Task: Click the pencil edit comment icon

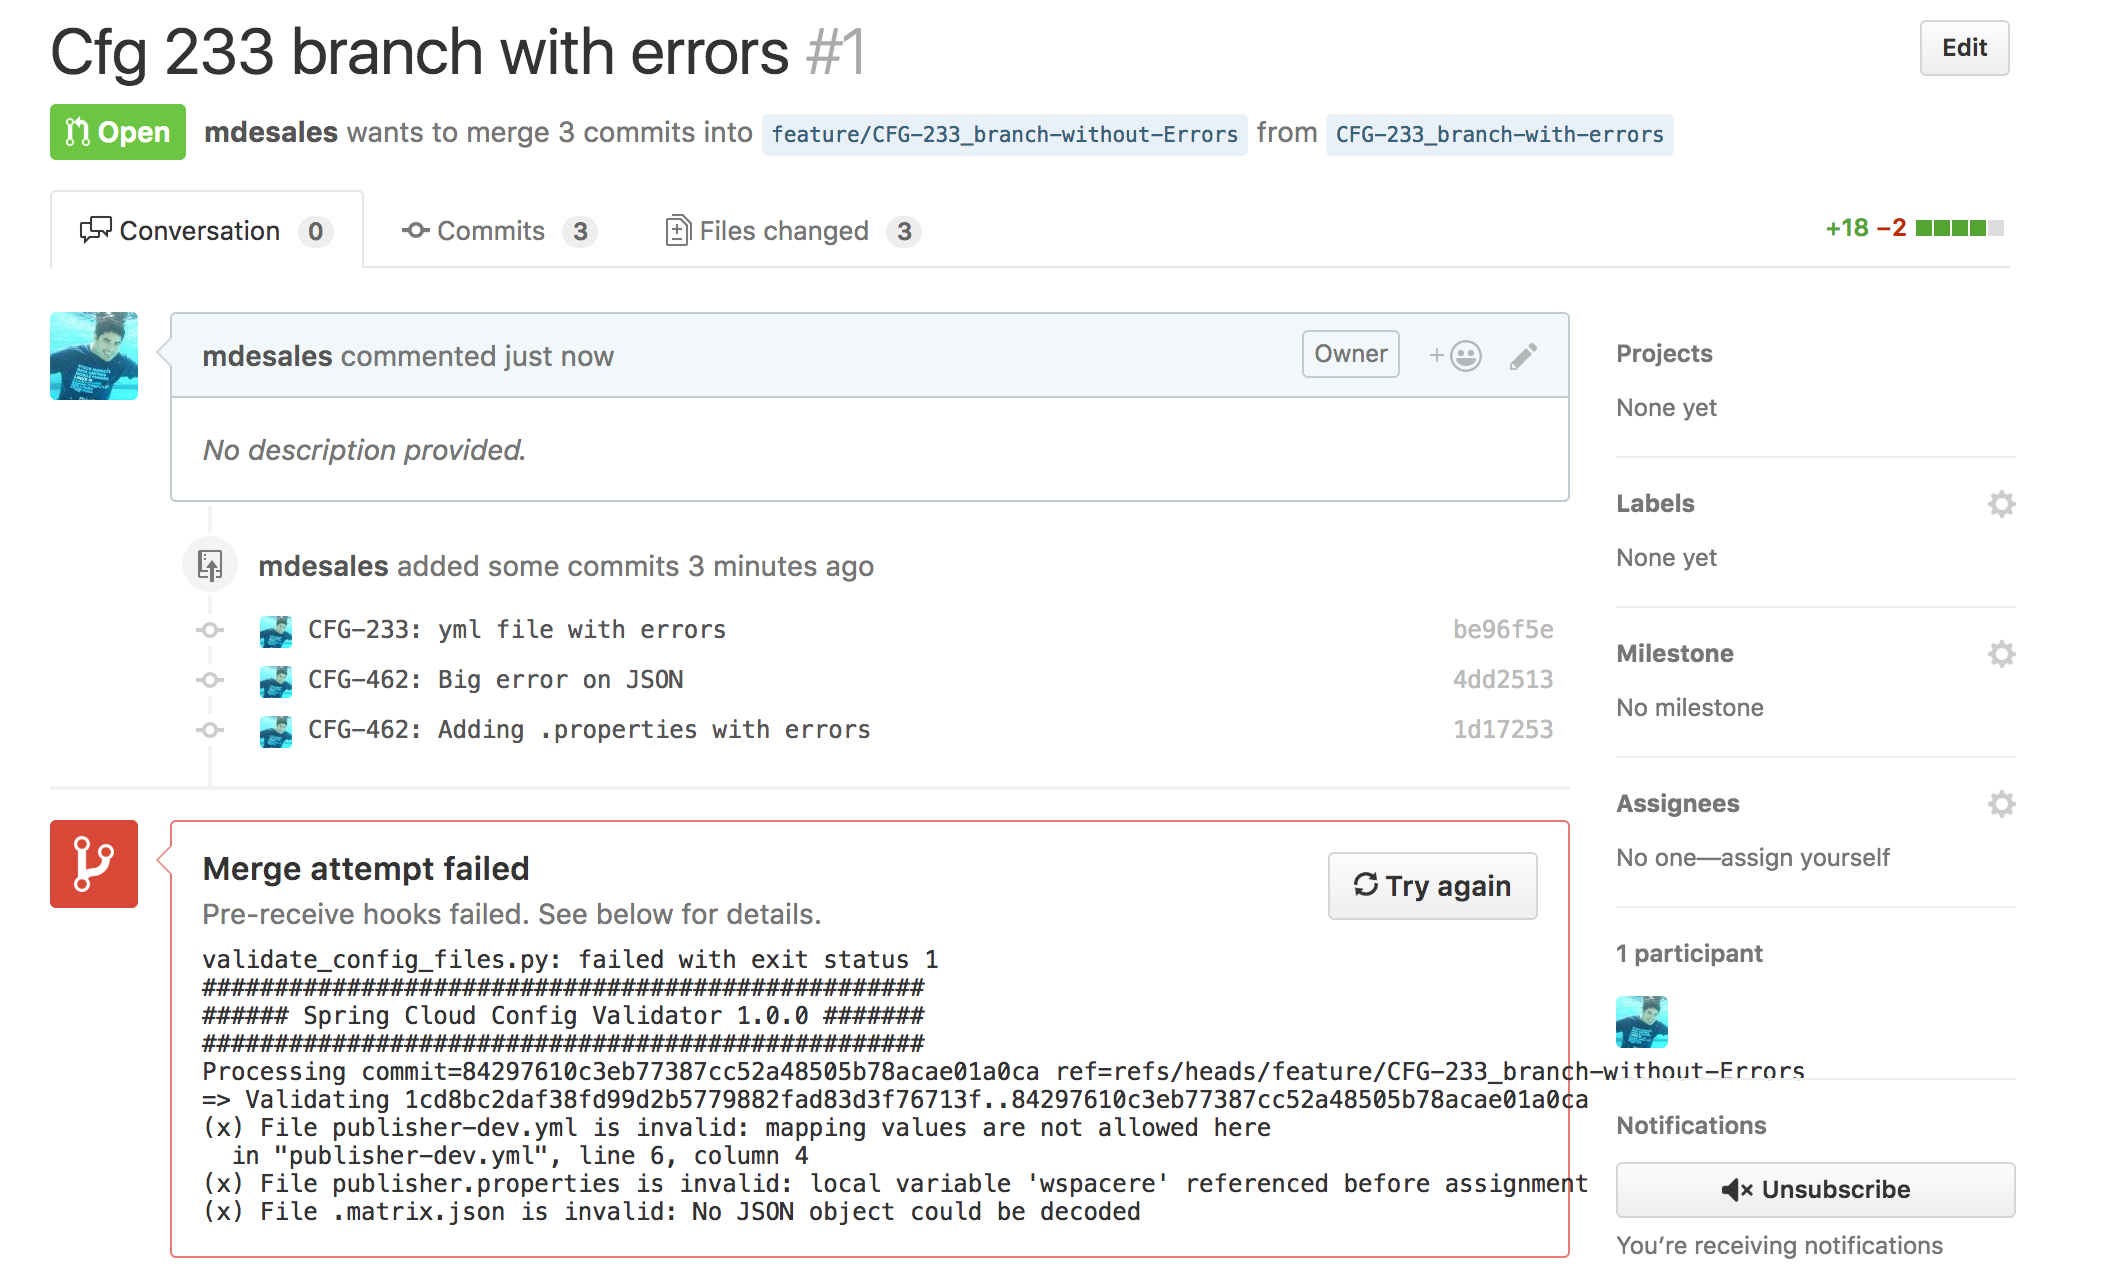Action: (1523, 356)
